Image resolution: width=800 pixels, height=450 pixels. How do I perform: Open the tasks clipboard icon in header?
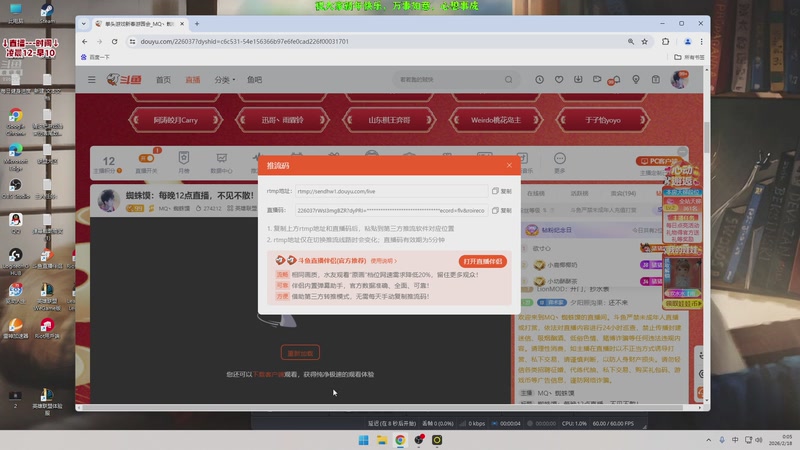tap(656, 80)
